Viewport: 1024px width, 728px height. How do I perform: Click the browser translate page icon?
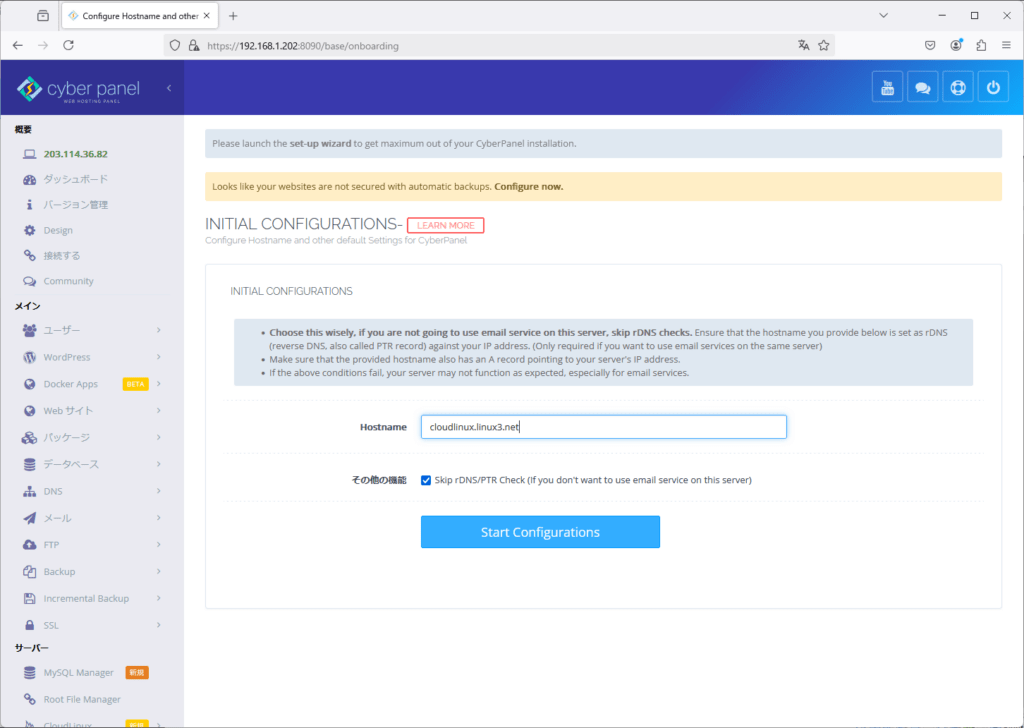pyautogui.click(x=803, y=45)
